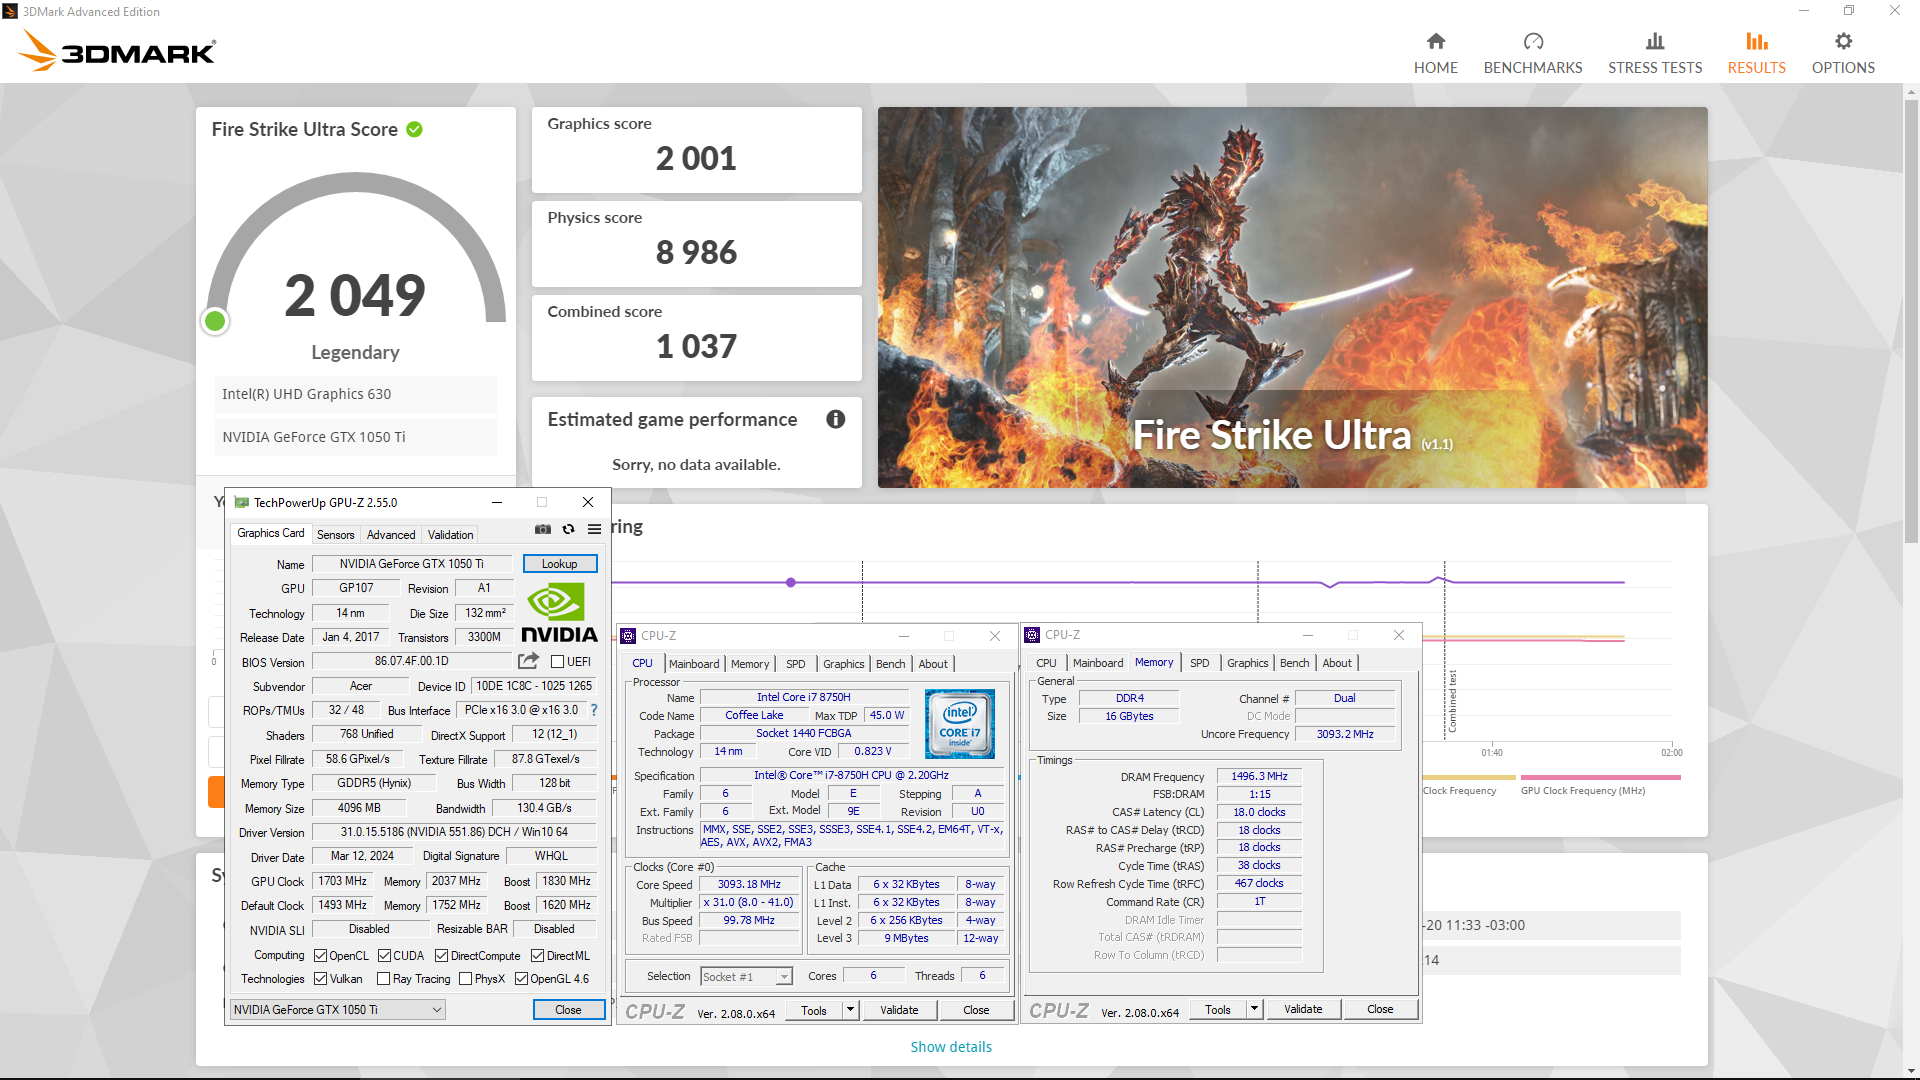Open the HOME section in 3DMark
This screenshot has width=1920, height=1080.
[x=1435, y=53]
